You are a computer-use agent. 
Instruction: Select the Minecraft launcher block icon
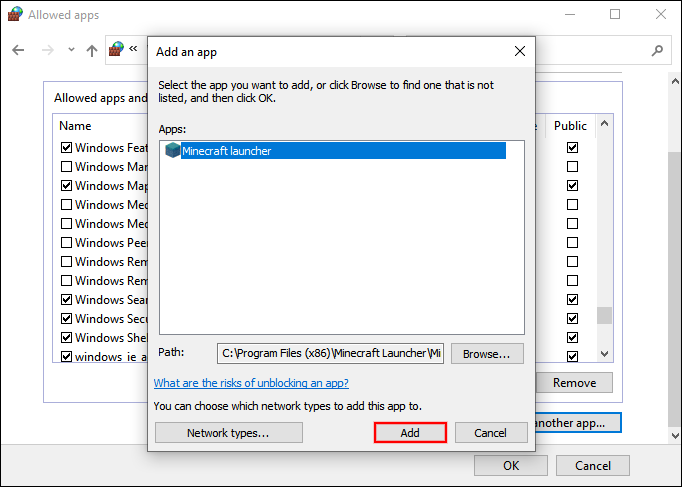tap(172, 151)
